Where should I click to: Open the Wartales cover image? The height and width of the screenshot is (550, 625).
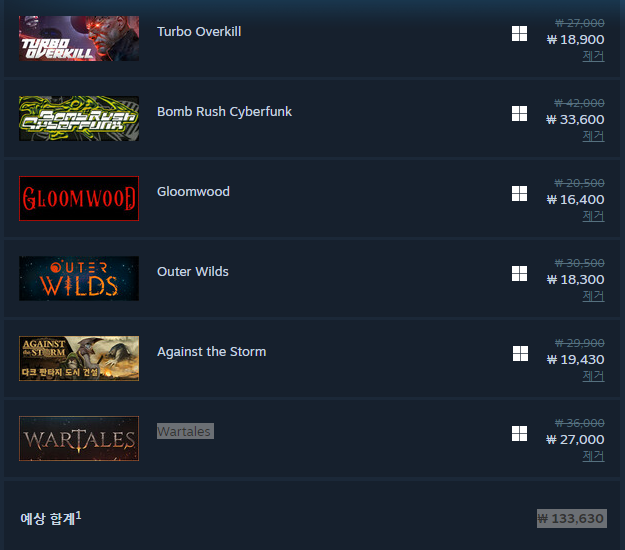(79, 438)
